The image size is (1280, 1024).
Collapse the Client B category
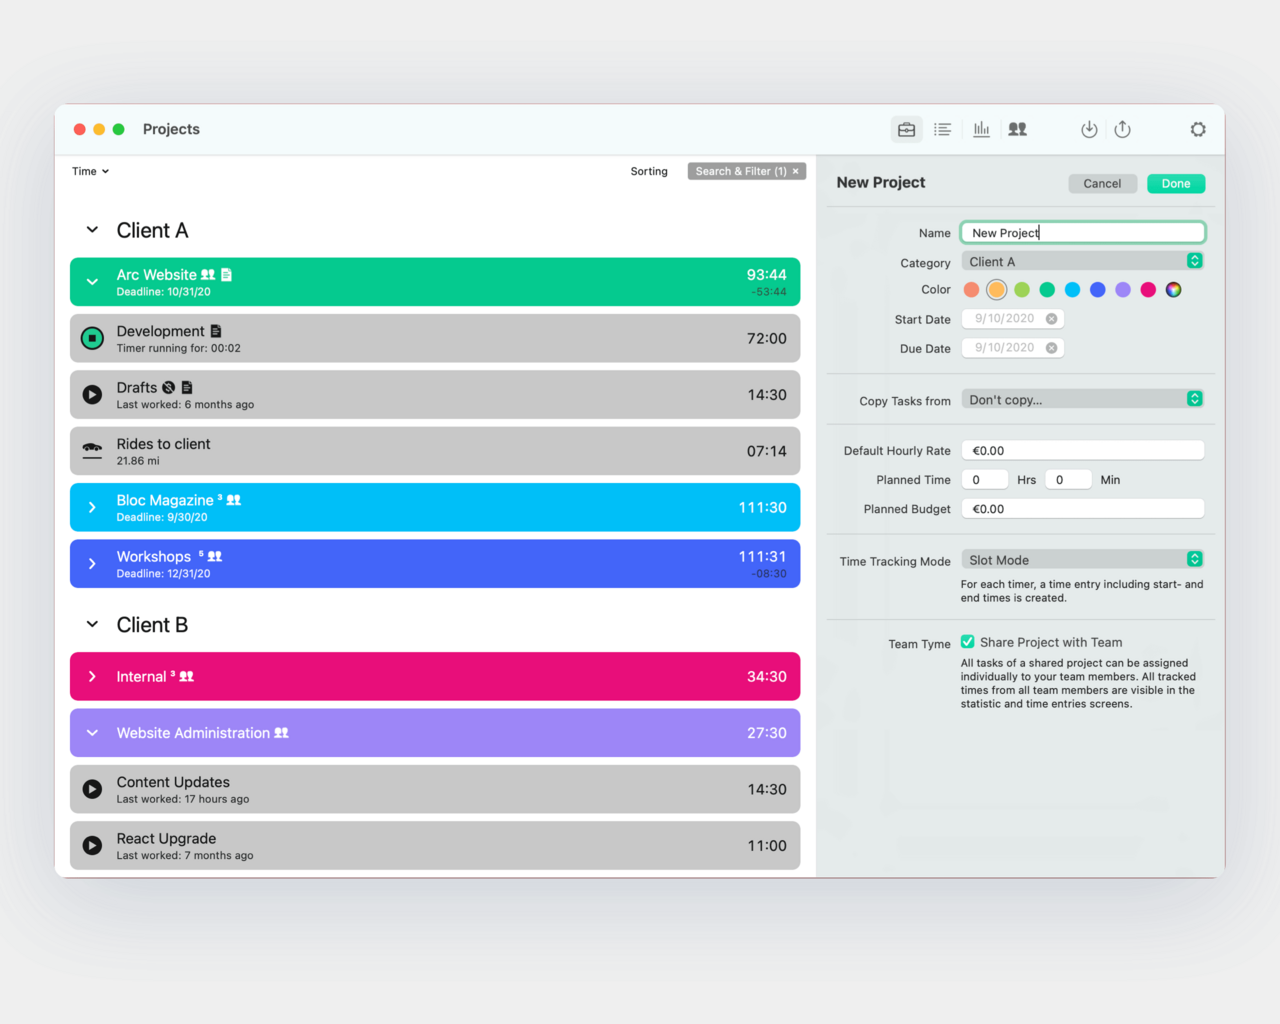92,625
